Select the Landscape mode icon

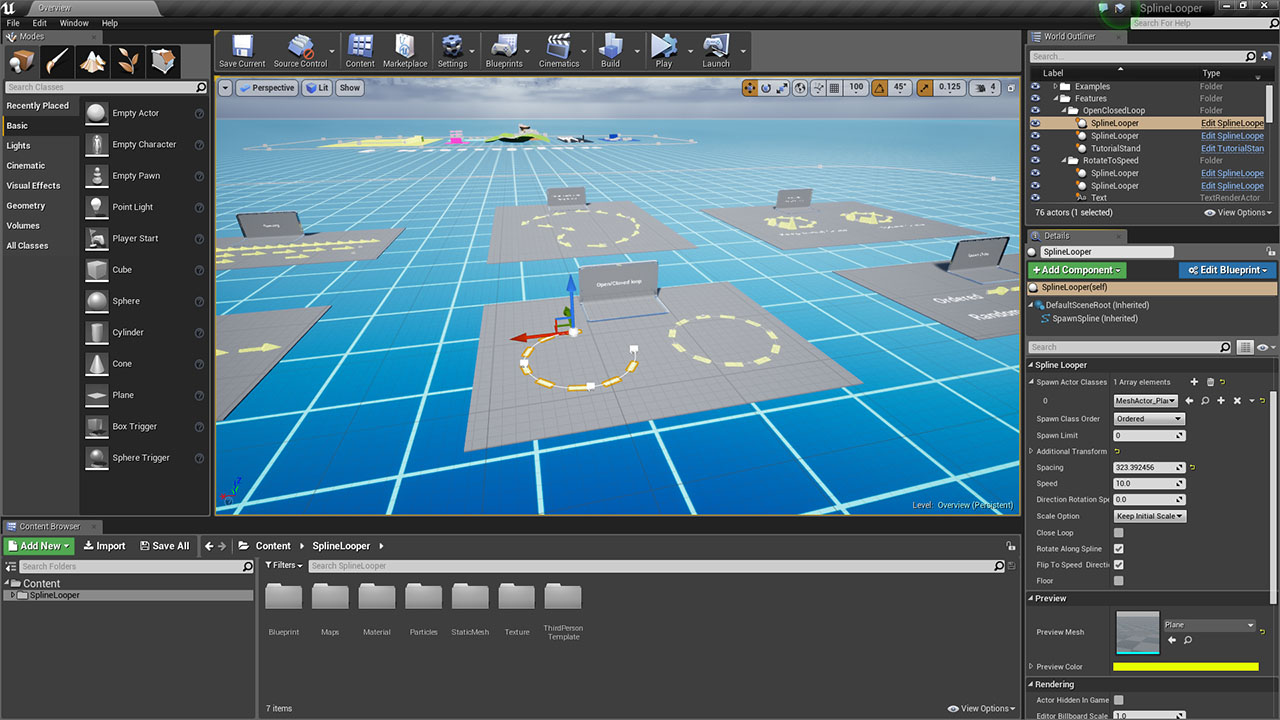[x=93, y=62]
